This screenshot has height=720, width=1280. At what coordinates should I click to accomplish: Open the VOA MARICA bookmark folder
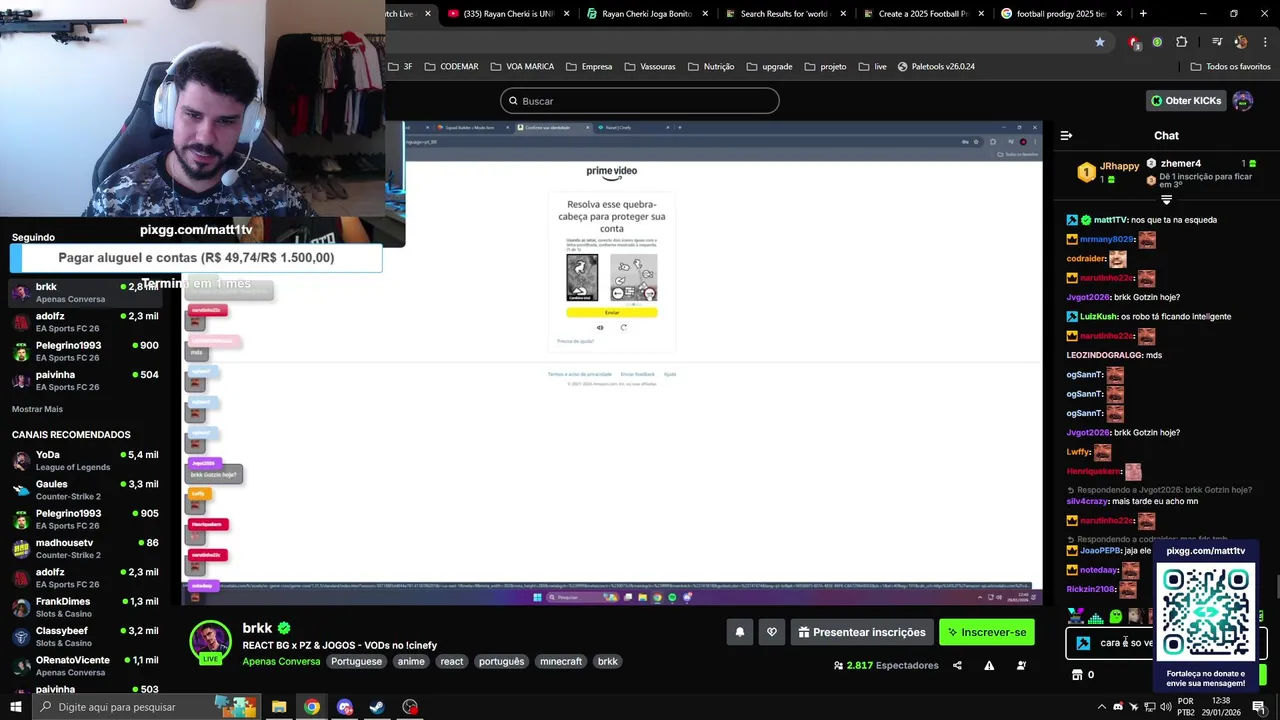click(x=522, y=67)
